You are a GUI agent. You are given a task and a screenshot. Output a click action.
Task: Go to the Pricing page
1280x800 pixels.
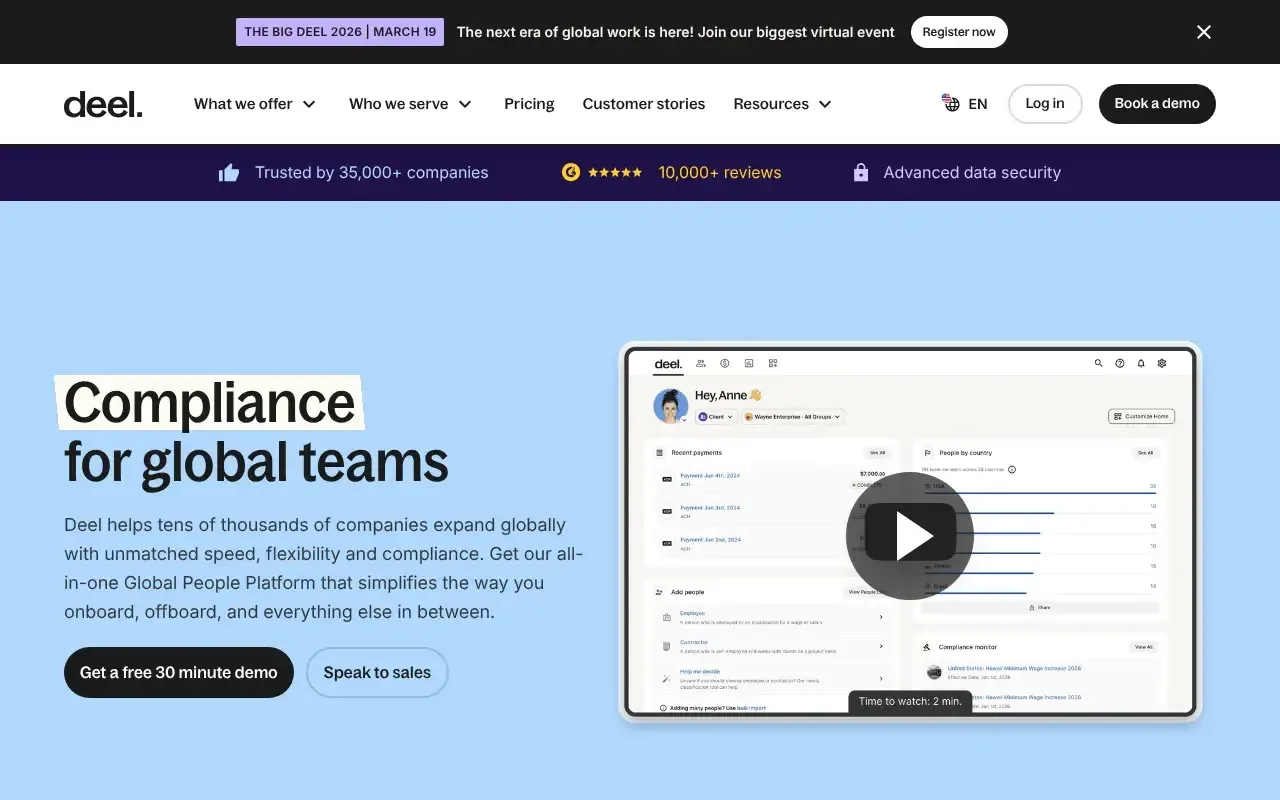click(x=529, y=104)
